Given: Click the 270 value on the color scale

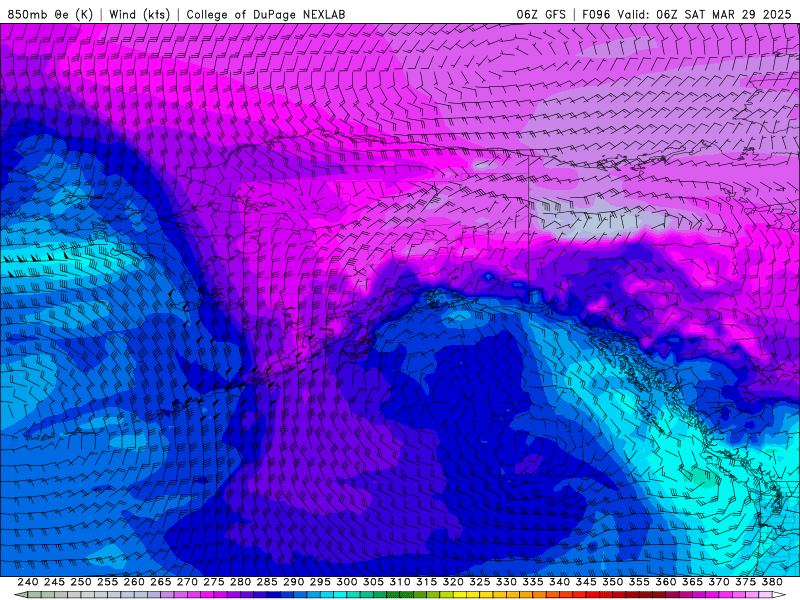Looking at the screenshot, I should coord(187,582).
